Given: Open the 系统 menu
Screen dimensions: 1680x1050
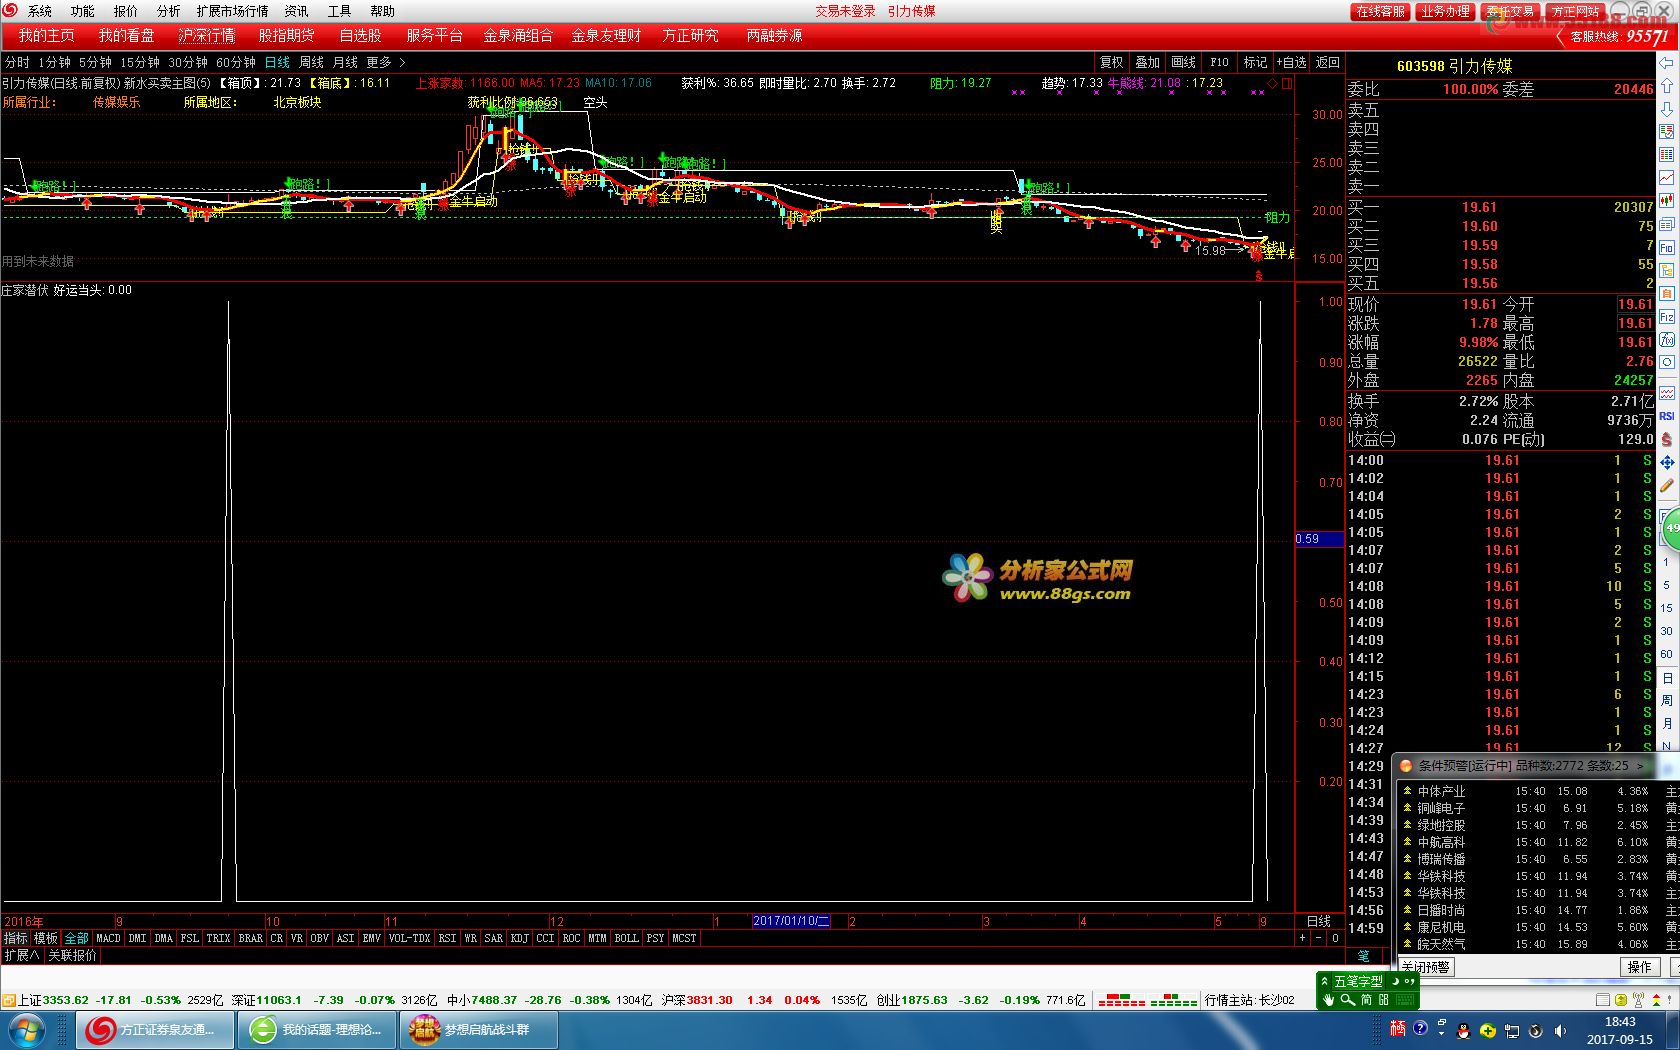Looking at the screenshot, I should pyautogui.click(x=40, y=11).
